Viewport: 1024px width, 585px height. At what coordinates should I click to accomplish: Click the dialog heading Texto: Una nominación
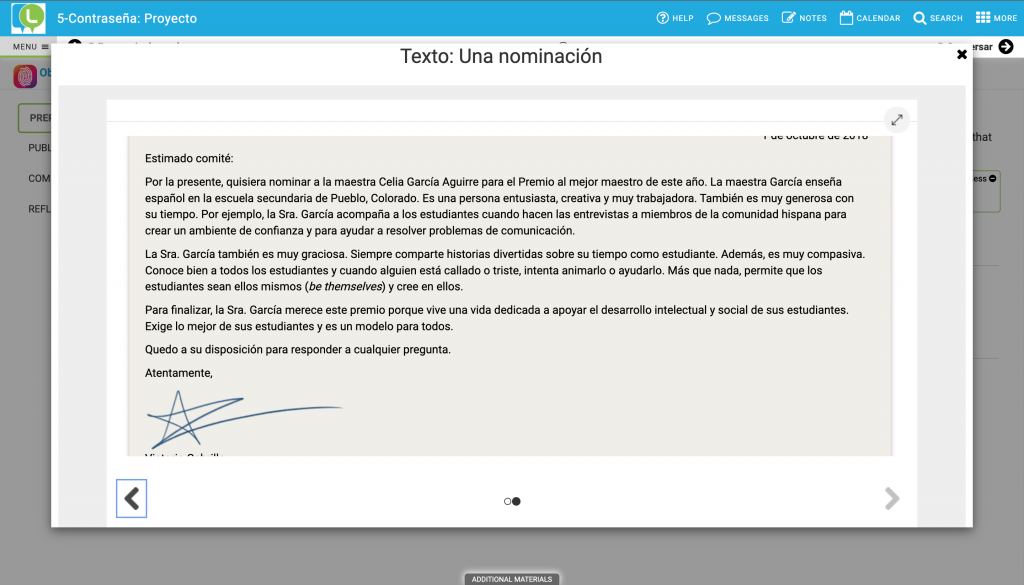click(x=501, y=56)
